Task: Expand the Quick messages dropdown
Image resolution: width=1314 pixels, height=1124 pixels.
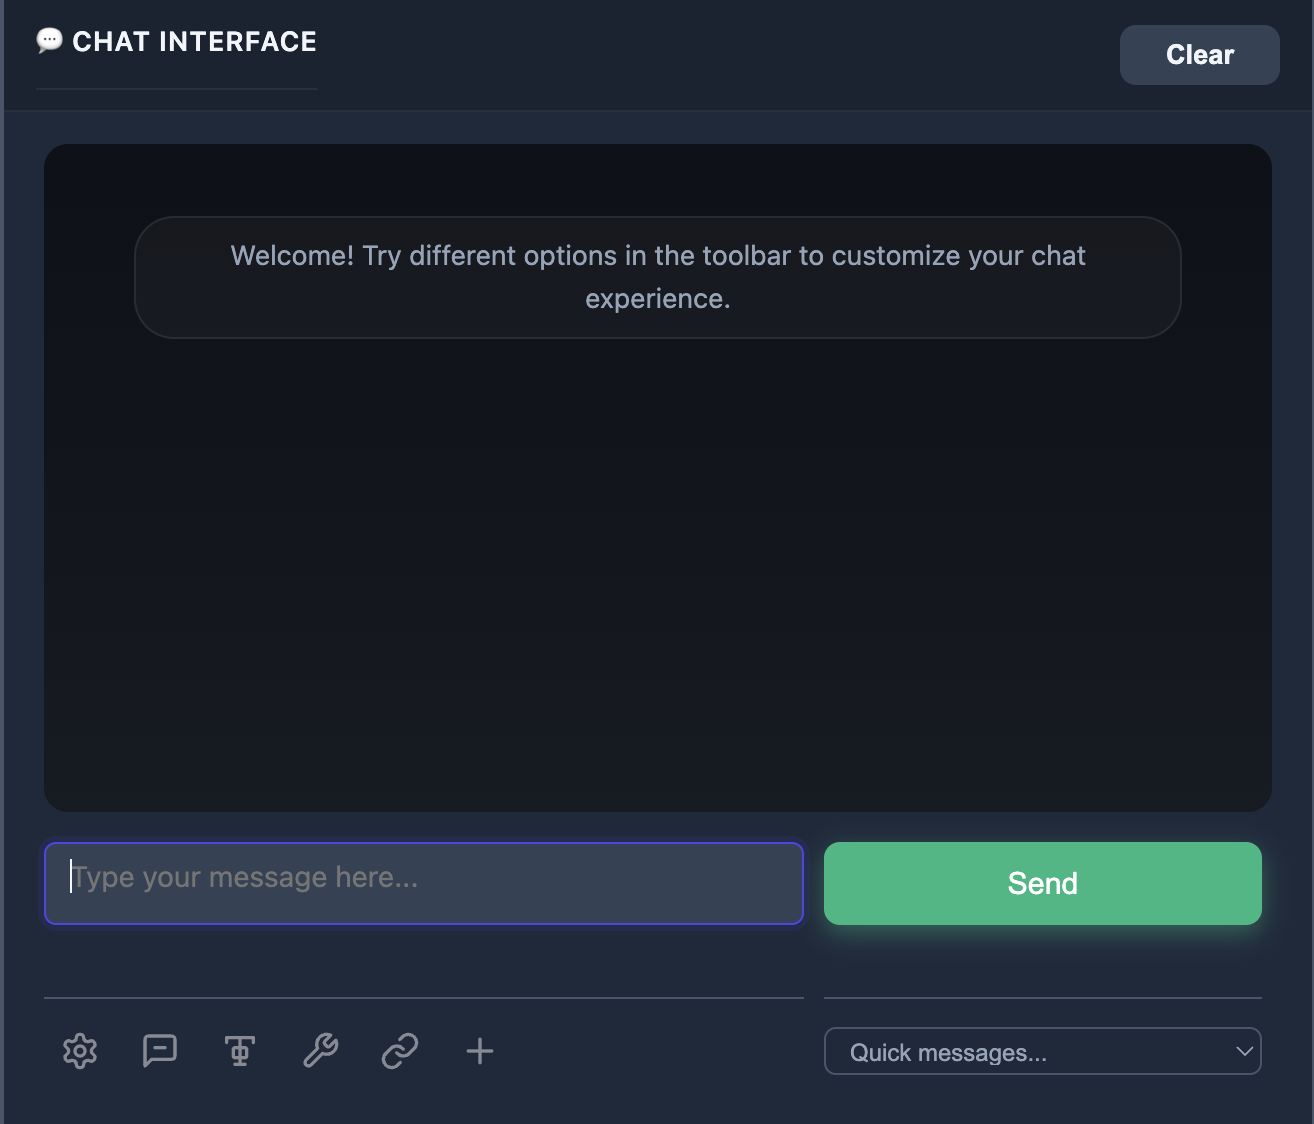Action: [x=1041, y=1052]
